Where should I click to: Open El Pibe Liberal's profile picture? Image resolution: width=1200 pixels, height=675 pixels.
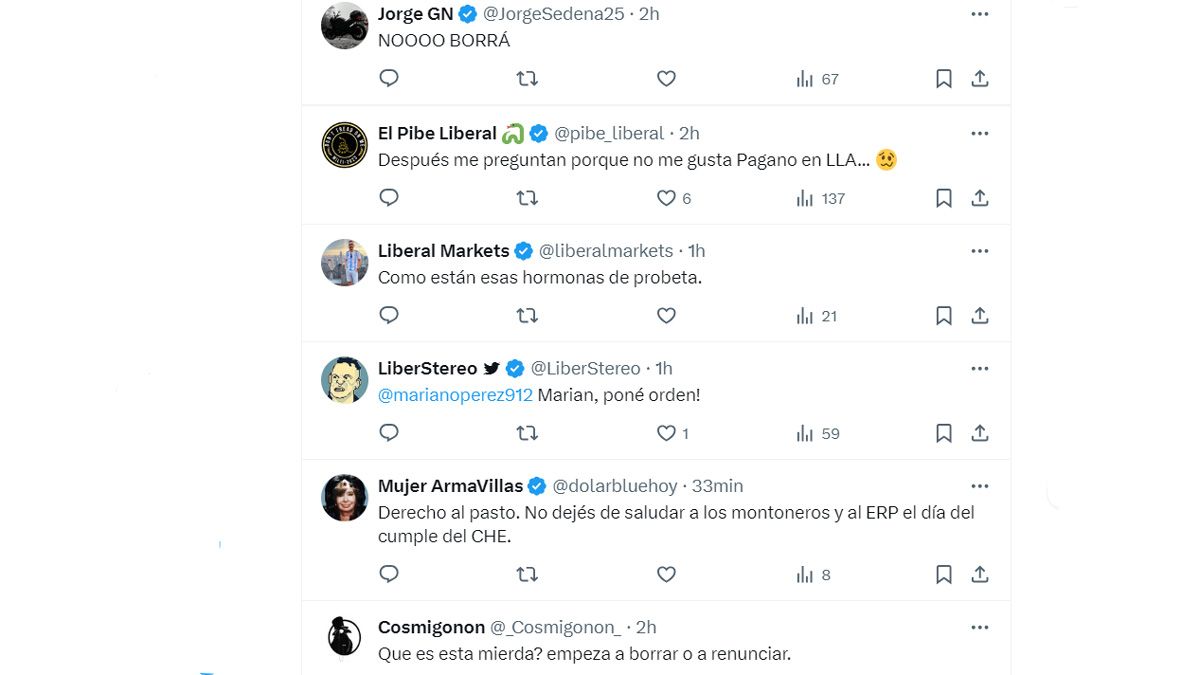click(x=345, y=145)
